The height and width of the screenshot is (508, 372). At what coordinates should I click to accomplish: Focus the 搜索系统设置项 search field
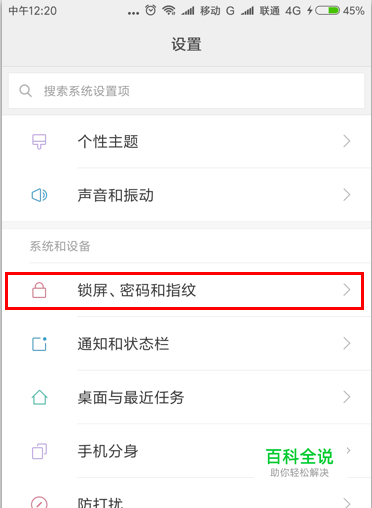[x=186, y=91]
